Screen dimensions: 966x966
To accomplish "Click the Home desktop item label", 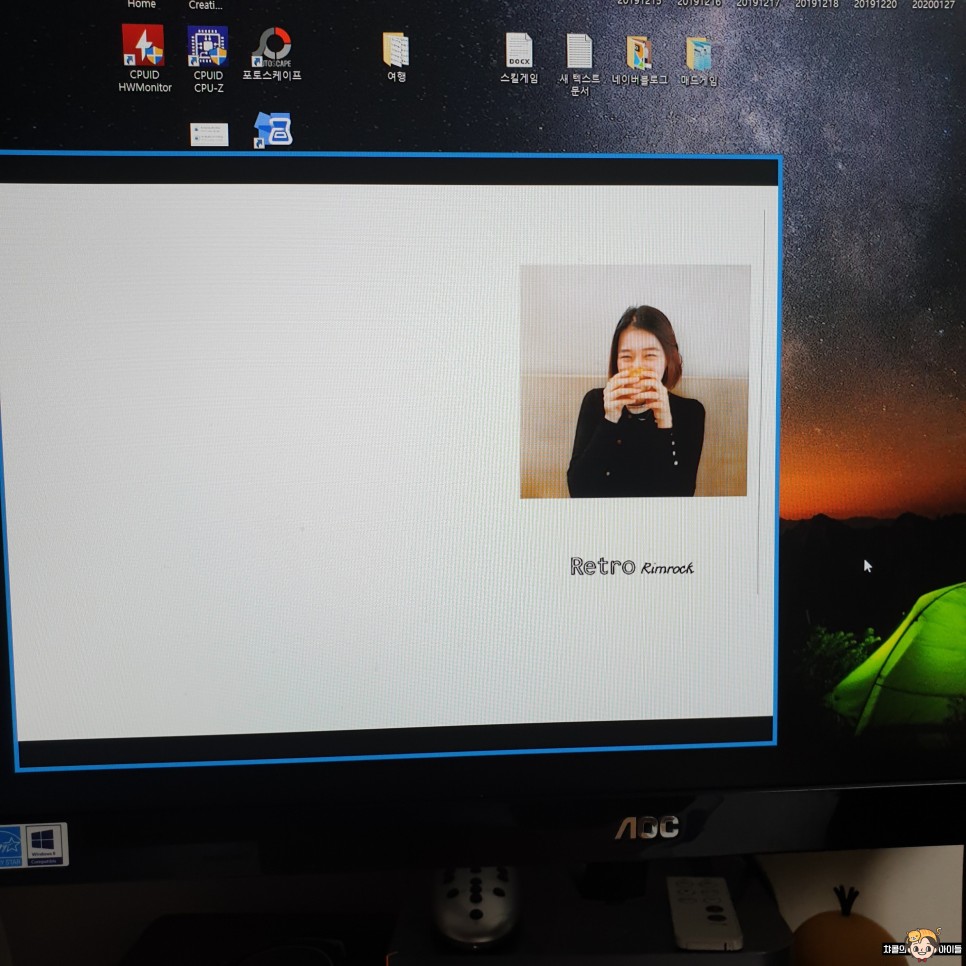I will pos(141,5).
